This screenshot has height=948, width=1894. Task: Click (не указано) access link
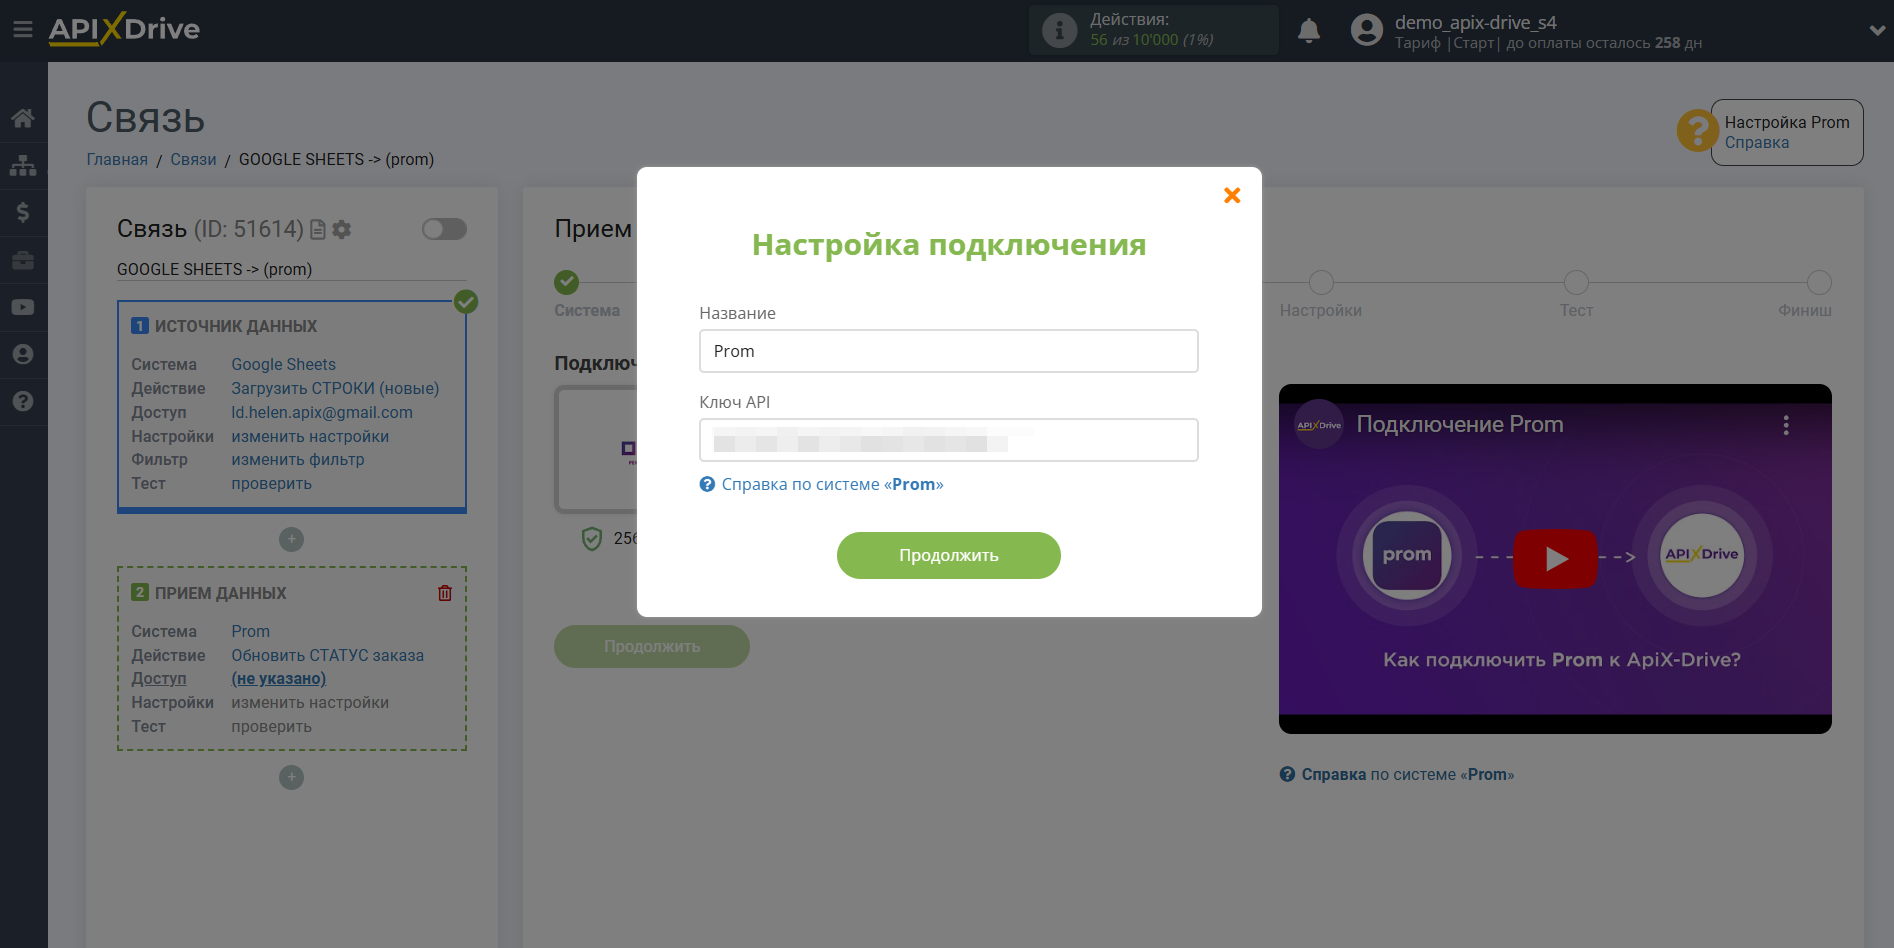(x=278, y=679)
